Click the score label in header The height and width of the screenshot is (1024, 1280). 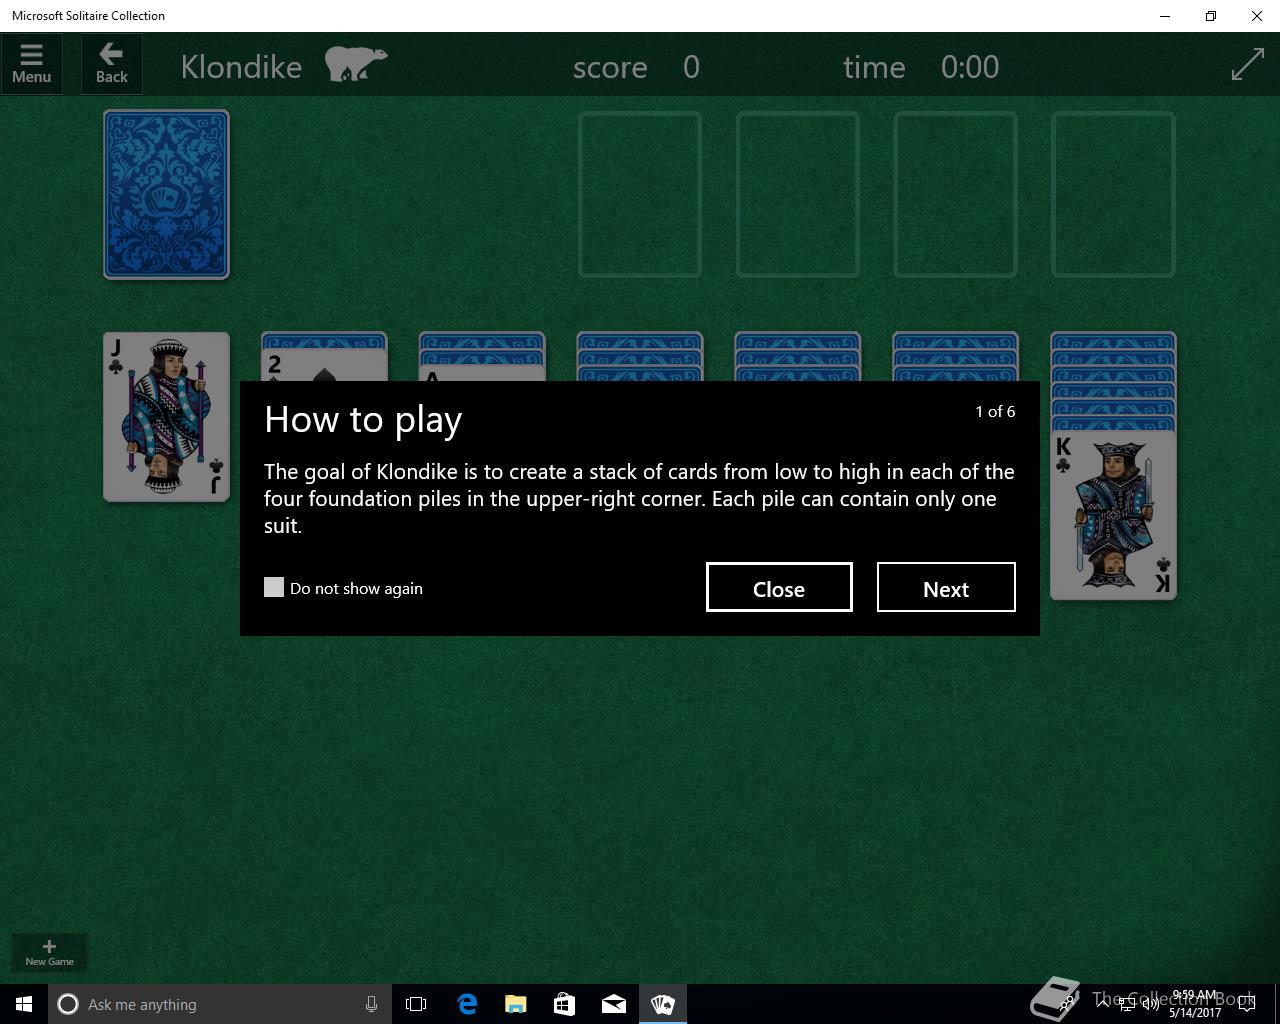[610, 68]
